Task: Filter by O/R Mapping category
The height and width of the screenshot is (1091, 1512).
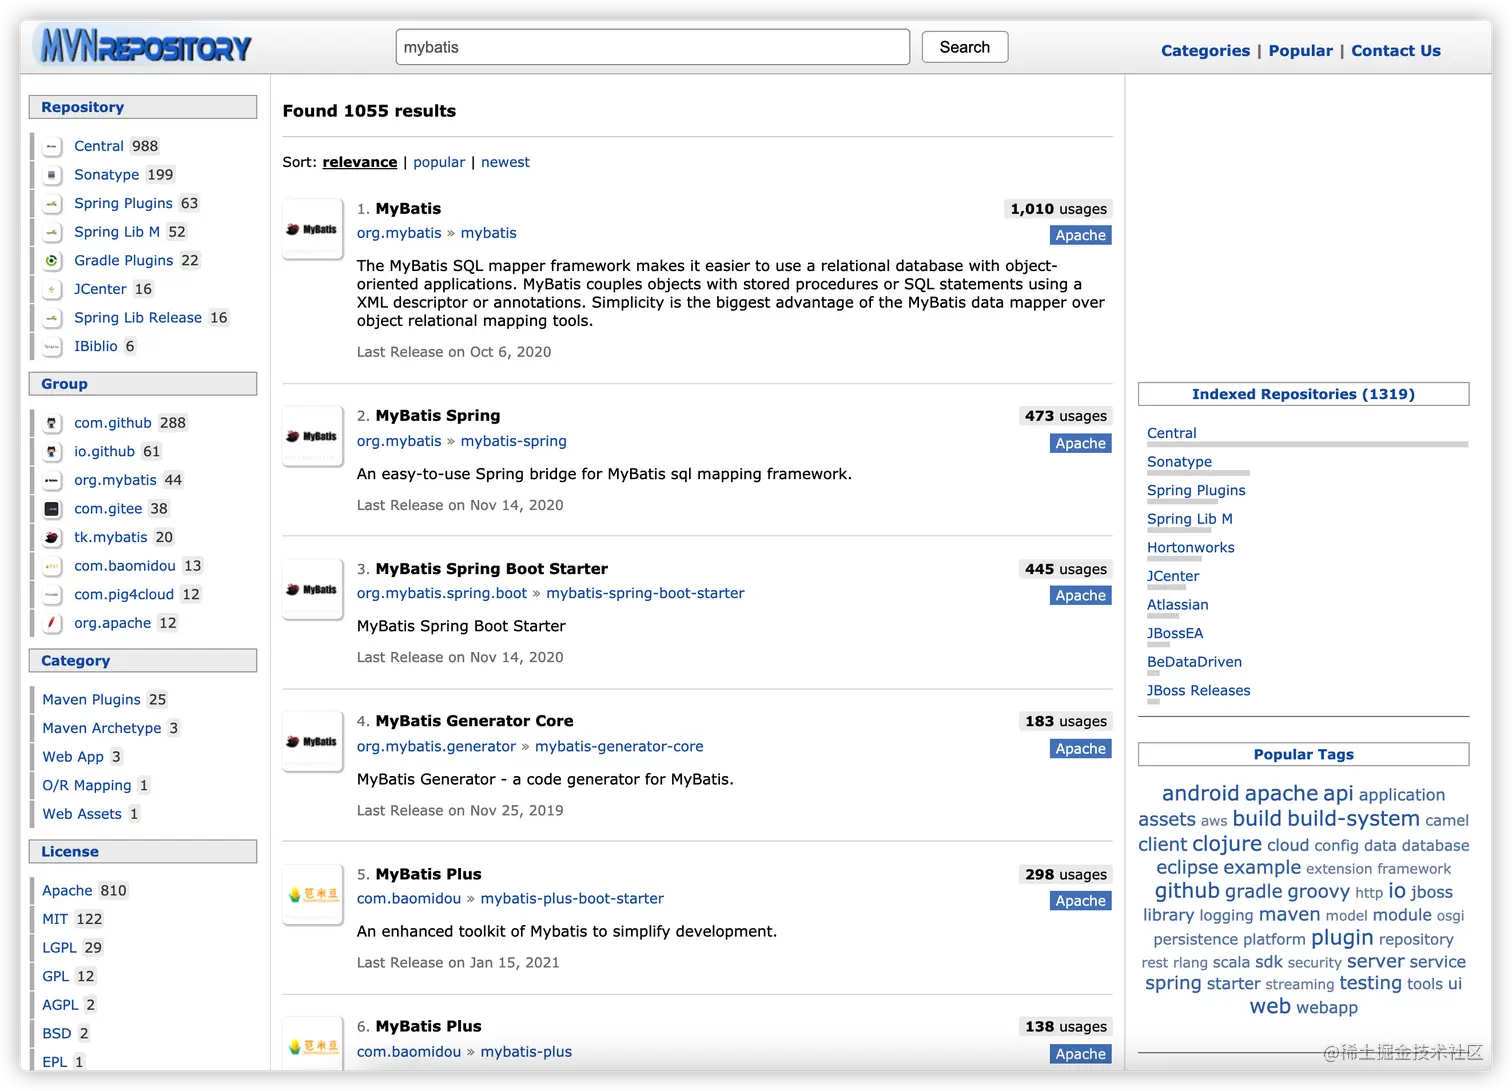Action: click(86, 786)
